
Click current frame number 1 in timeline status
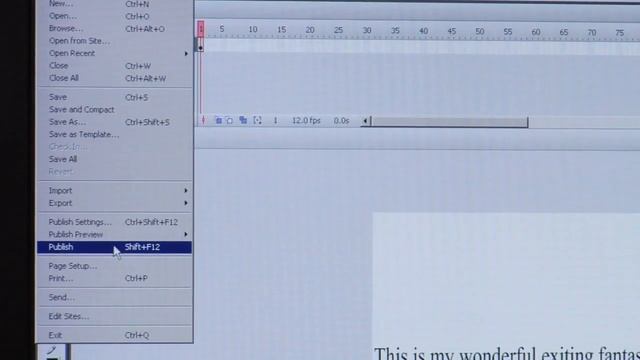(276, 121)
